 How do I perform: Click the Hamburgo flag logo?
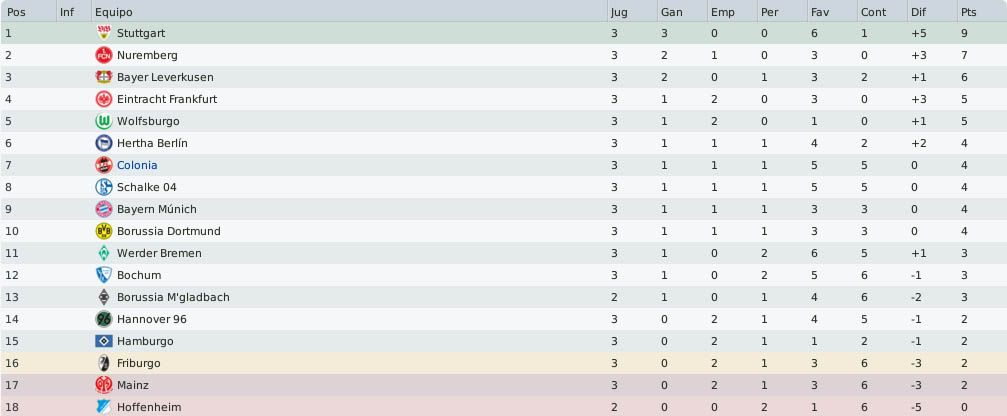point(103,341)
